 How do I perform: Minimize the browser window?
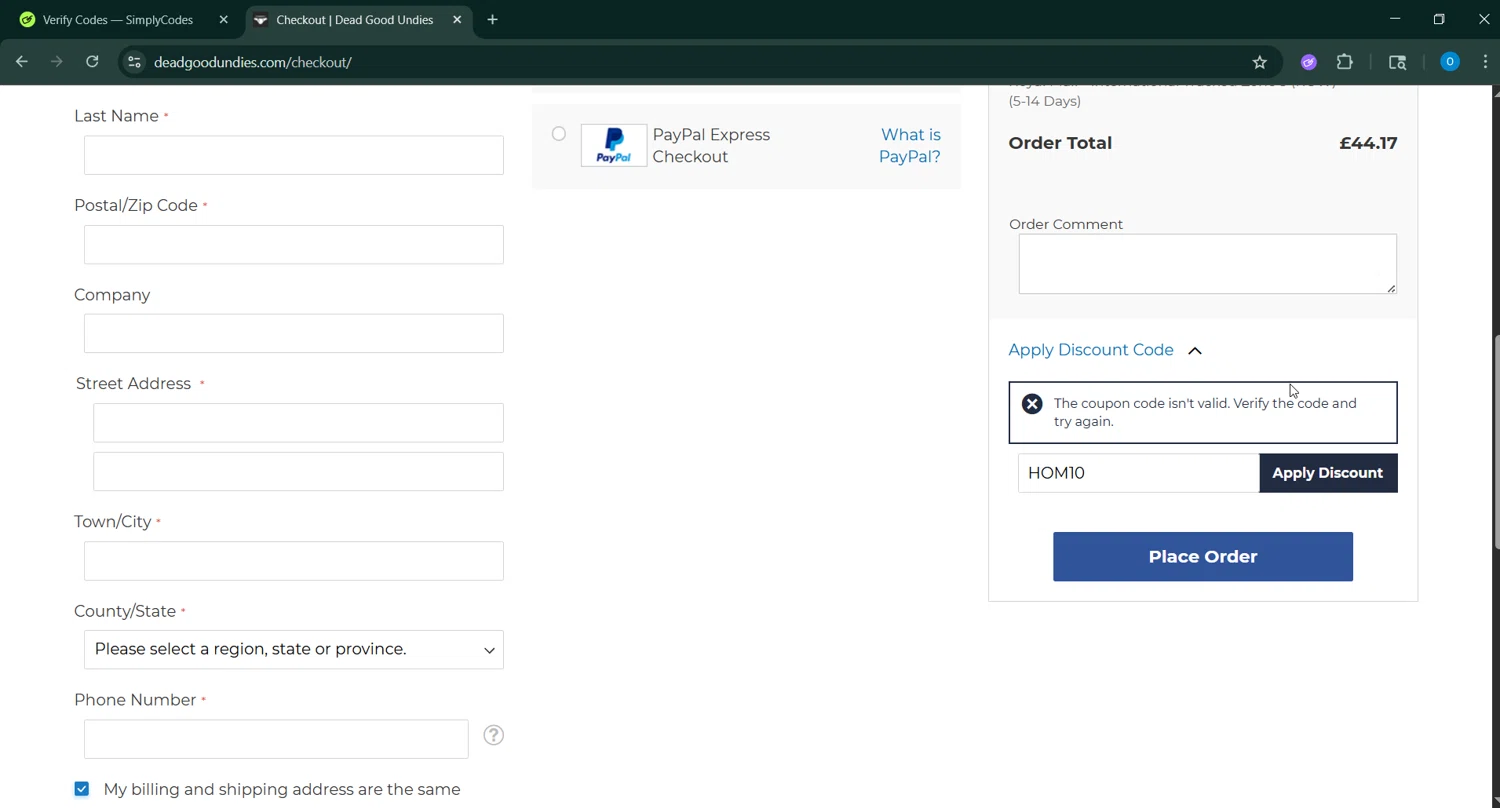(x=1395, y=19)
